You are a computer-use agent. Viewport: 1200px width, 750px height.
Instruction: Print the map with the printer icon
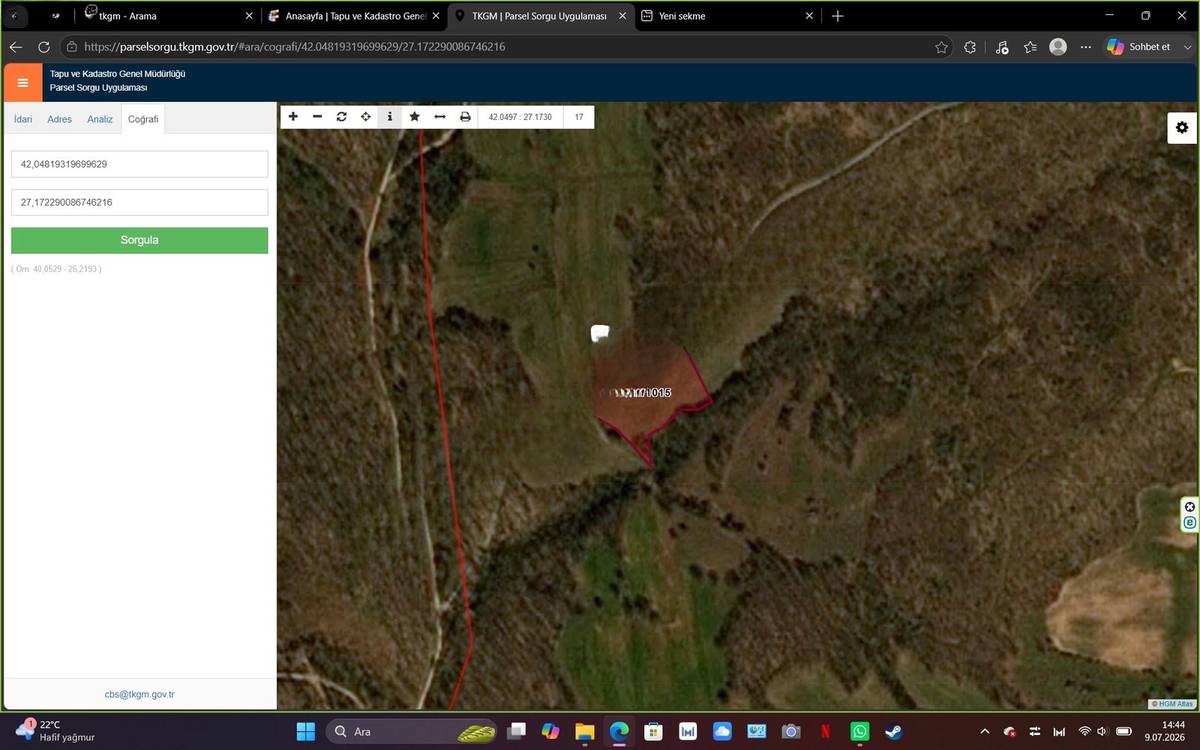[x=465, y=117]
